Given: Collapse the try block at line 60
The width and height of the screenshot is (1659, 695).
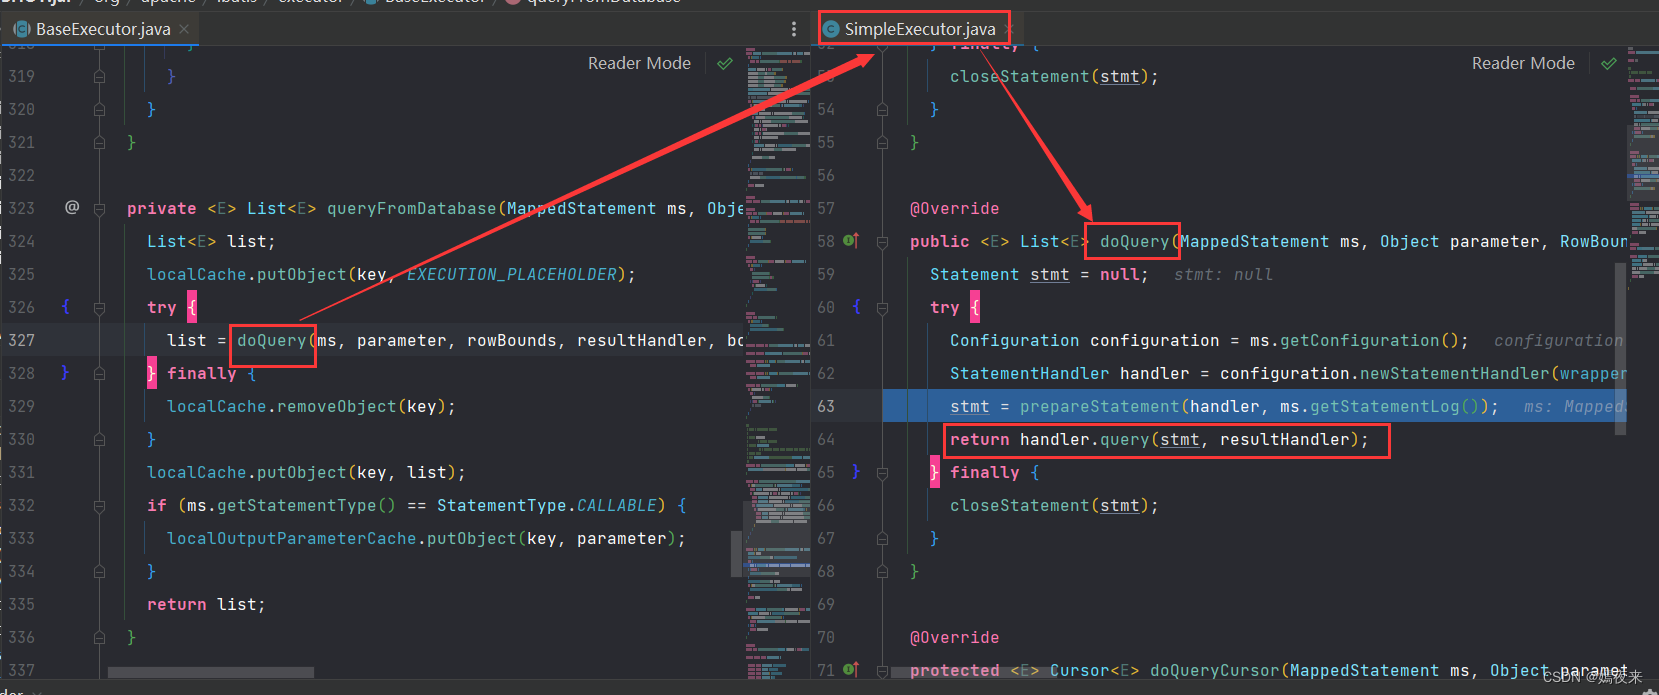Looking at the screenshot, I should coord(882,307).
